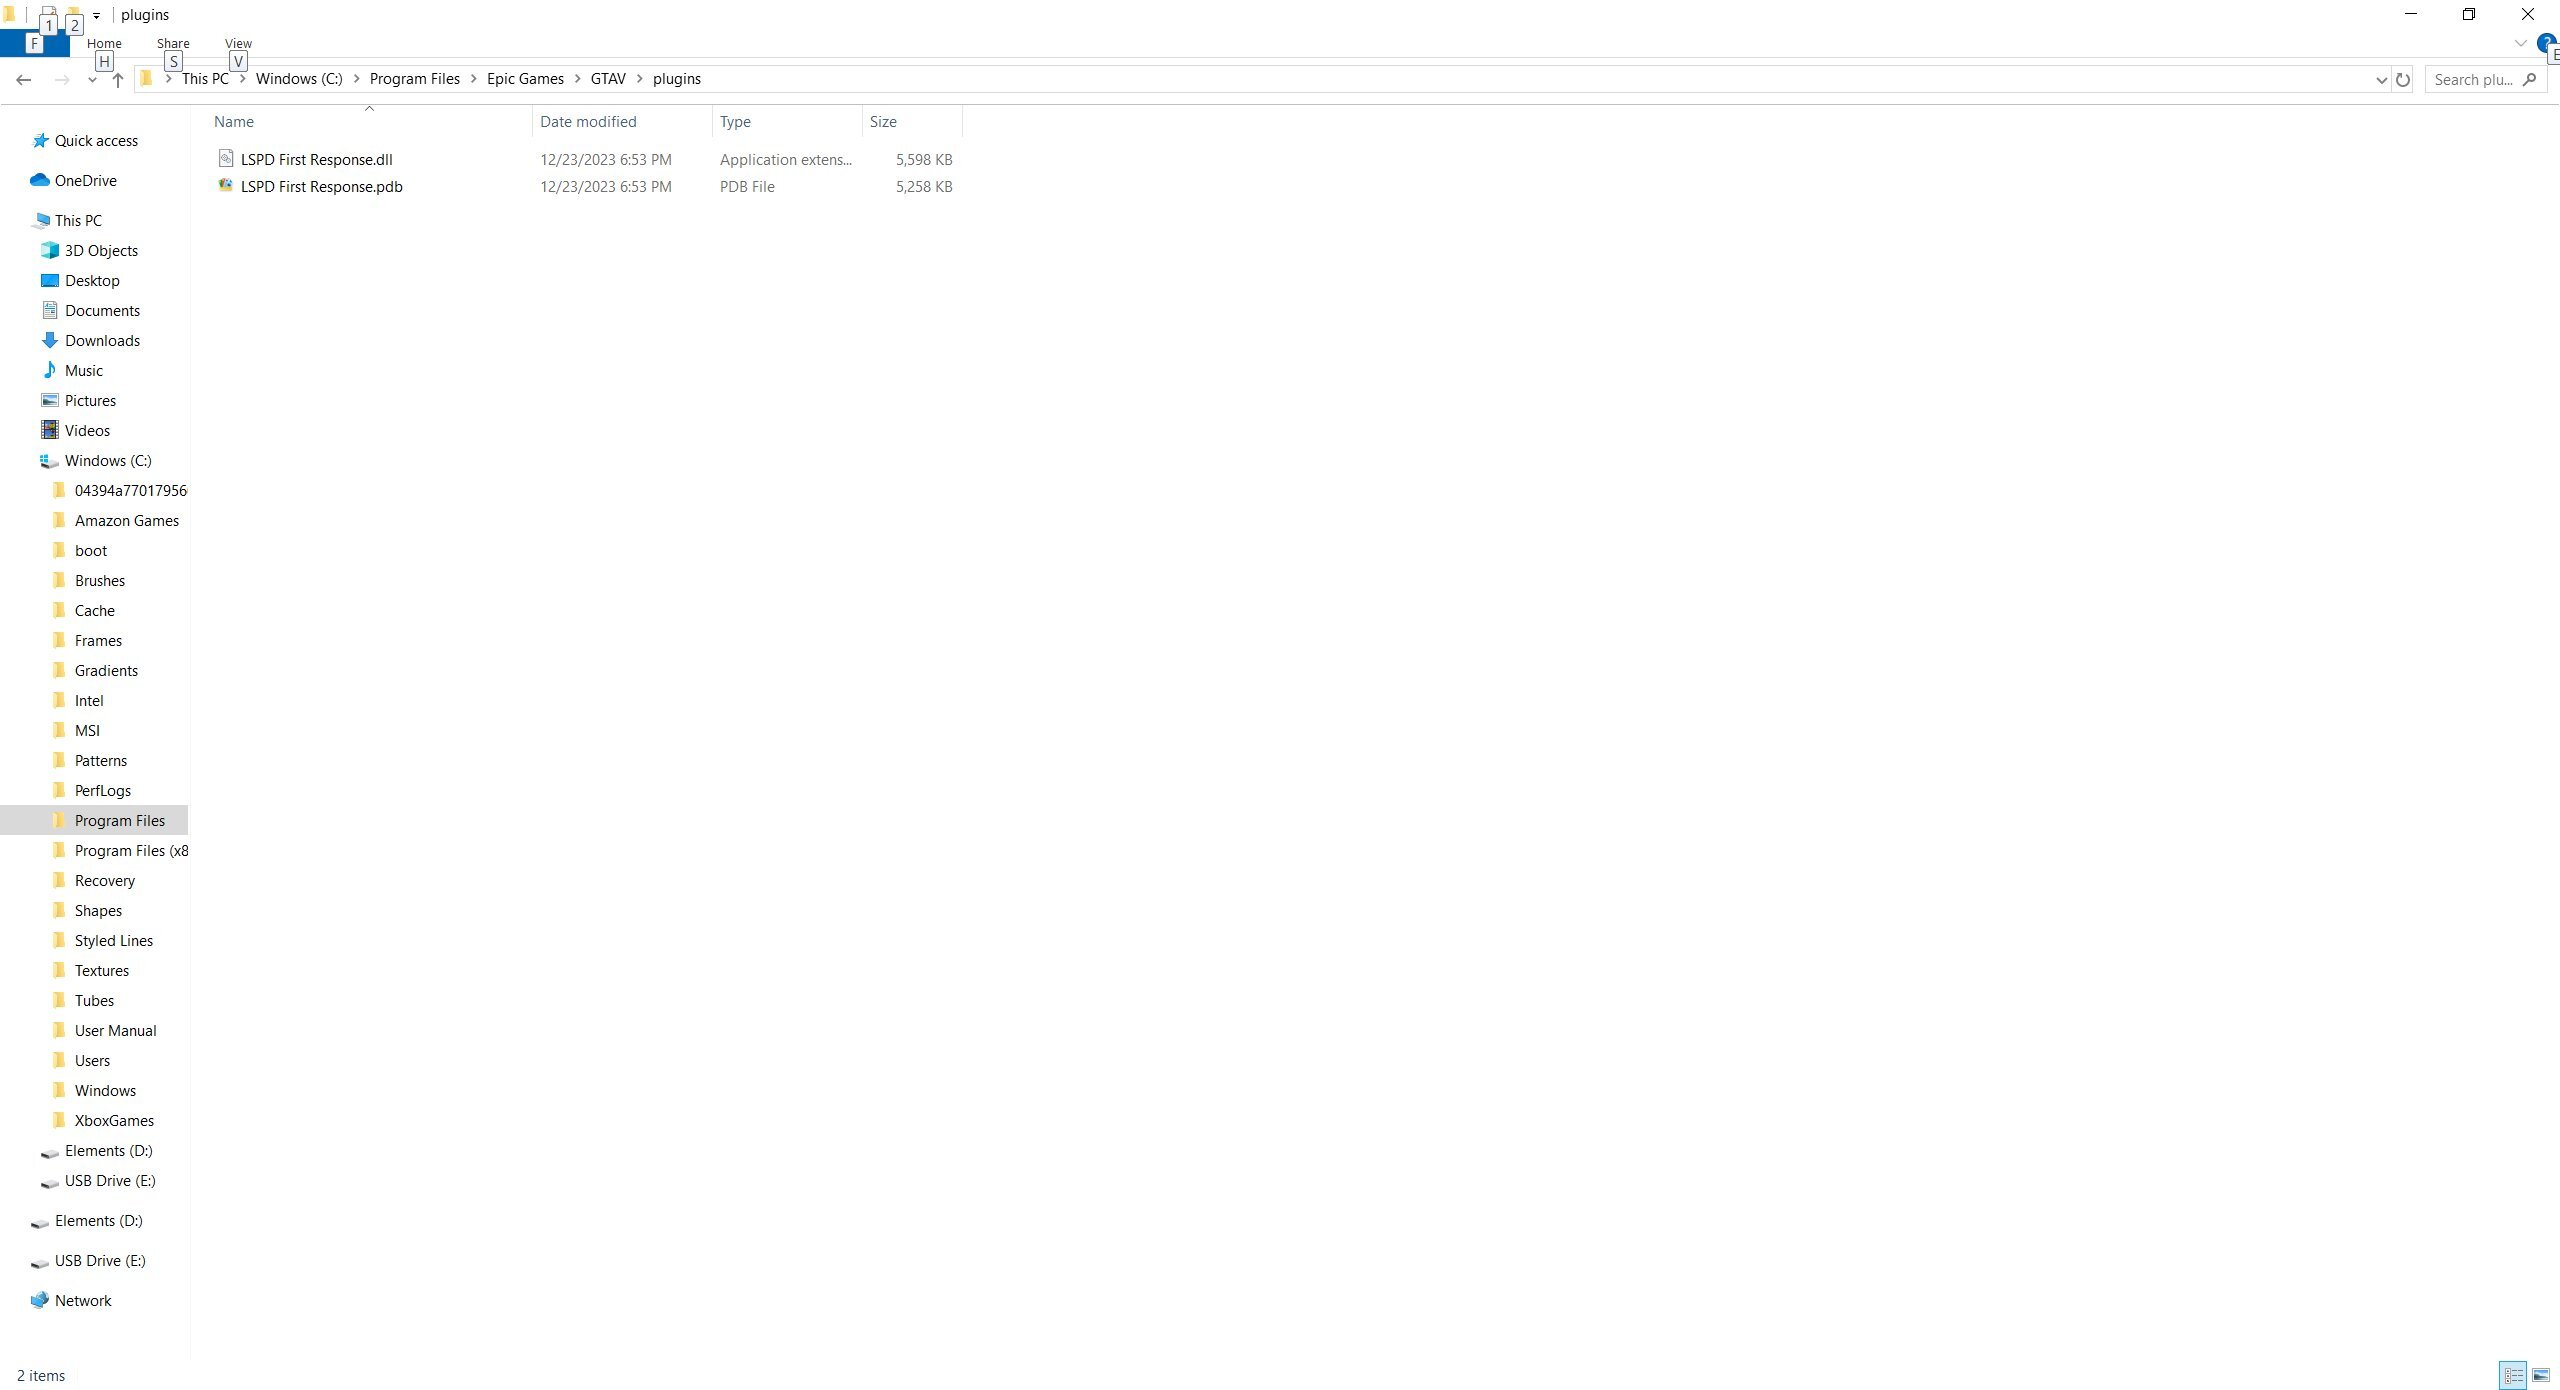This screenshot has width=2560, height=1390.
Task: Open the Home ribbon tab
Action: point(104,44)
